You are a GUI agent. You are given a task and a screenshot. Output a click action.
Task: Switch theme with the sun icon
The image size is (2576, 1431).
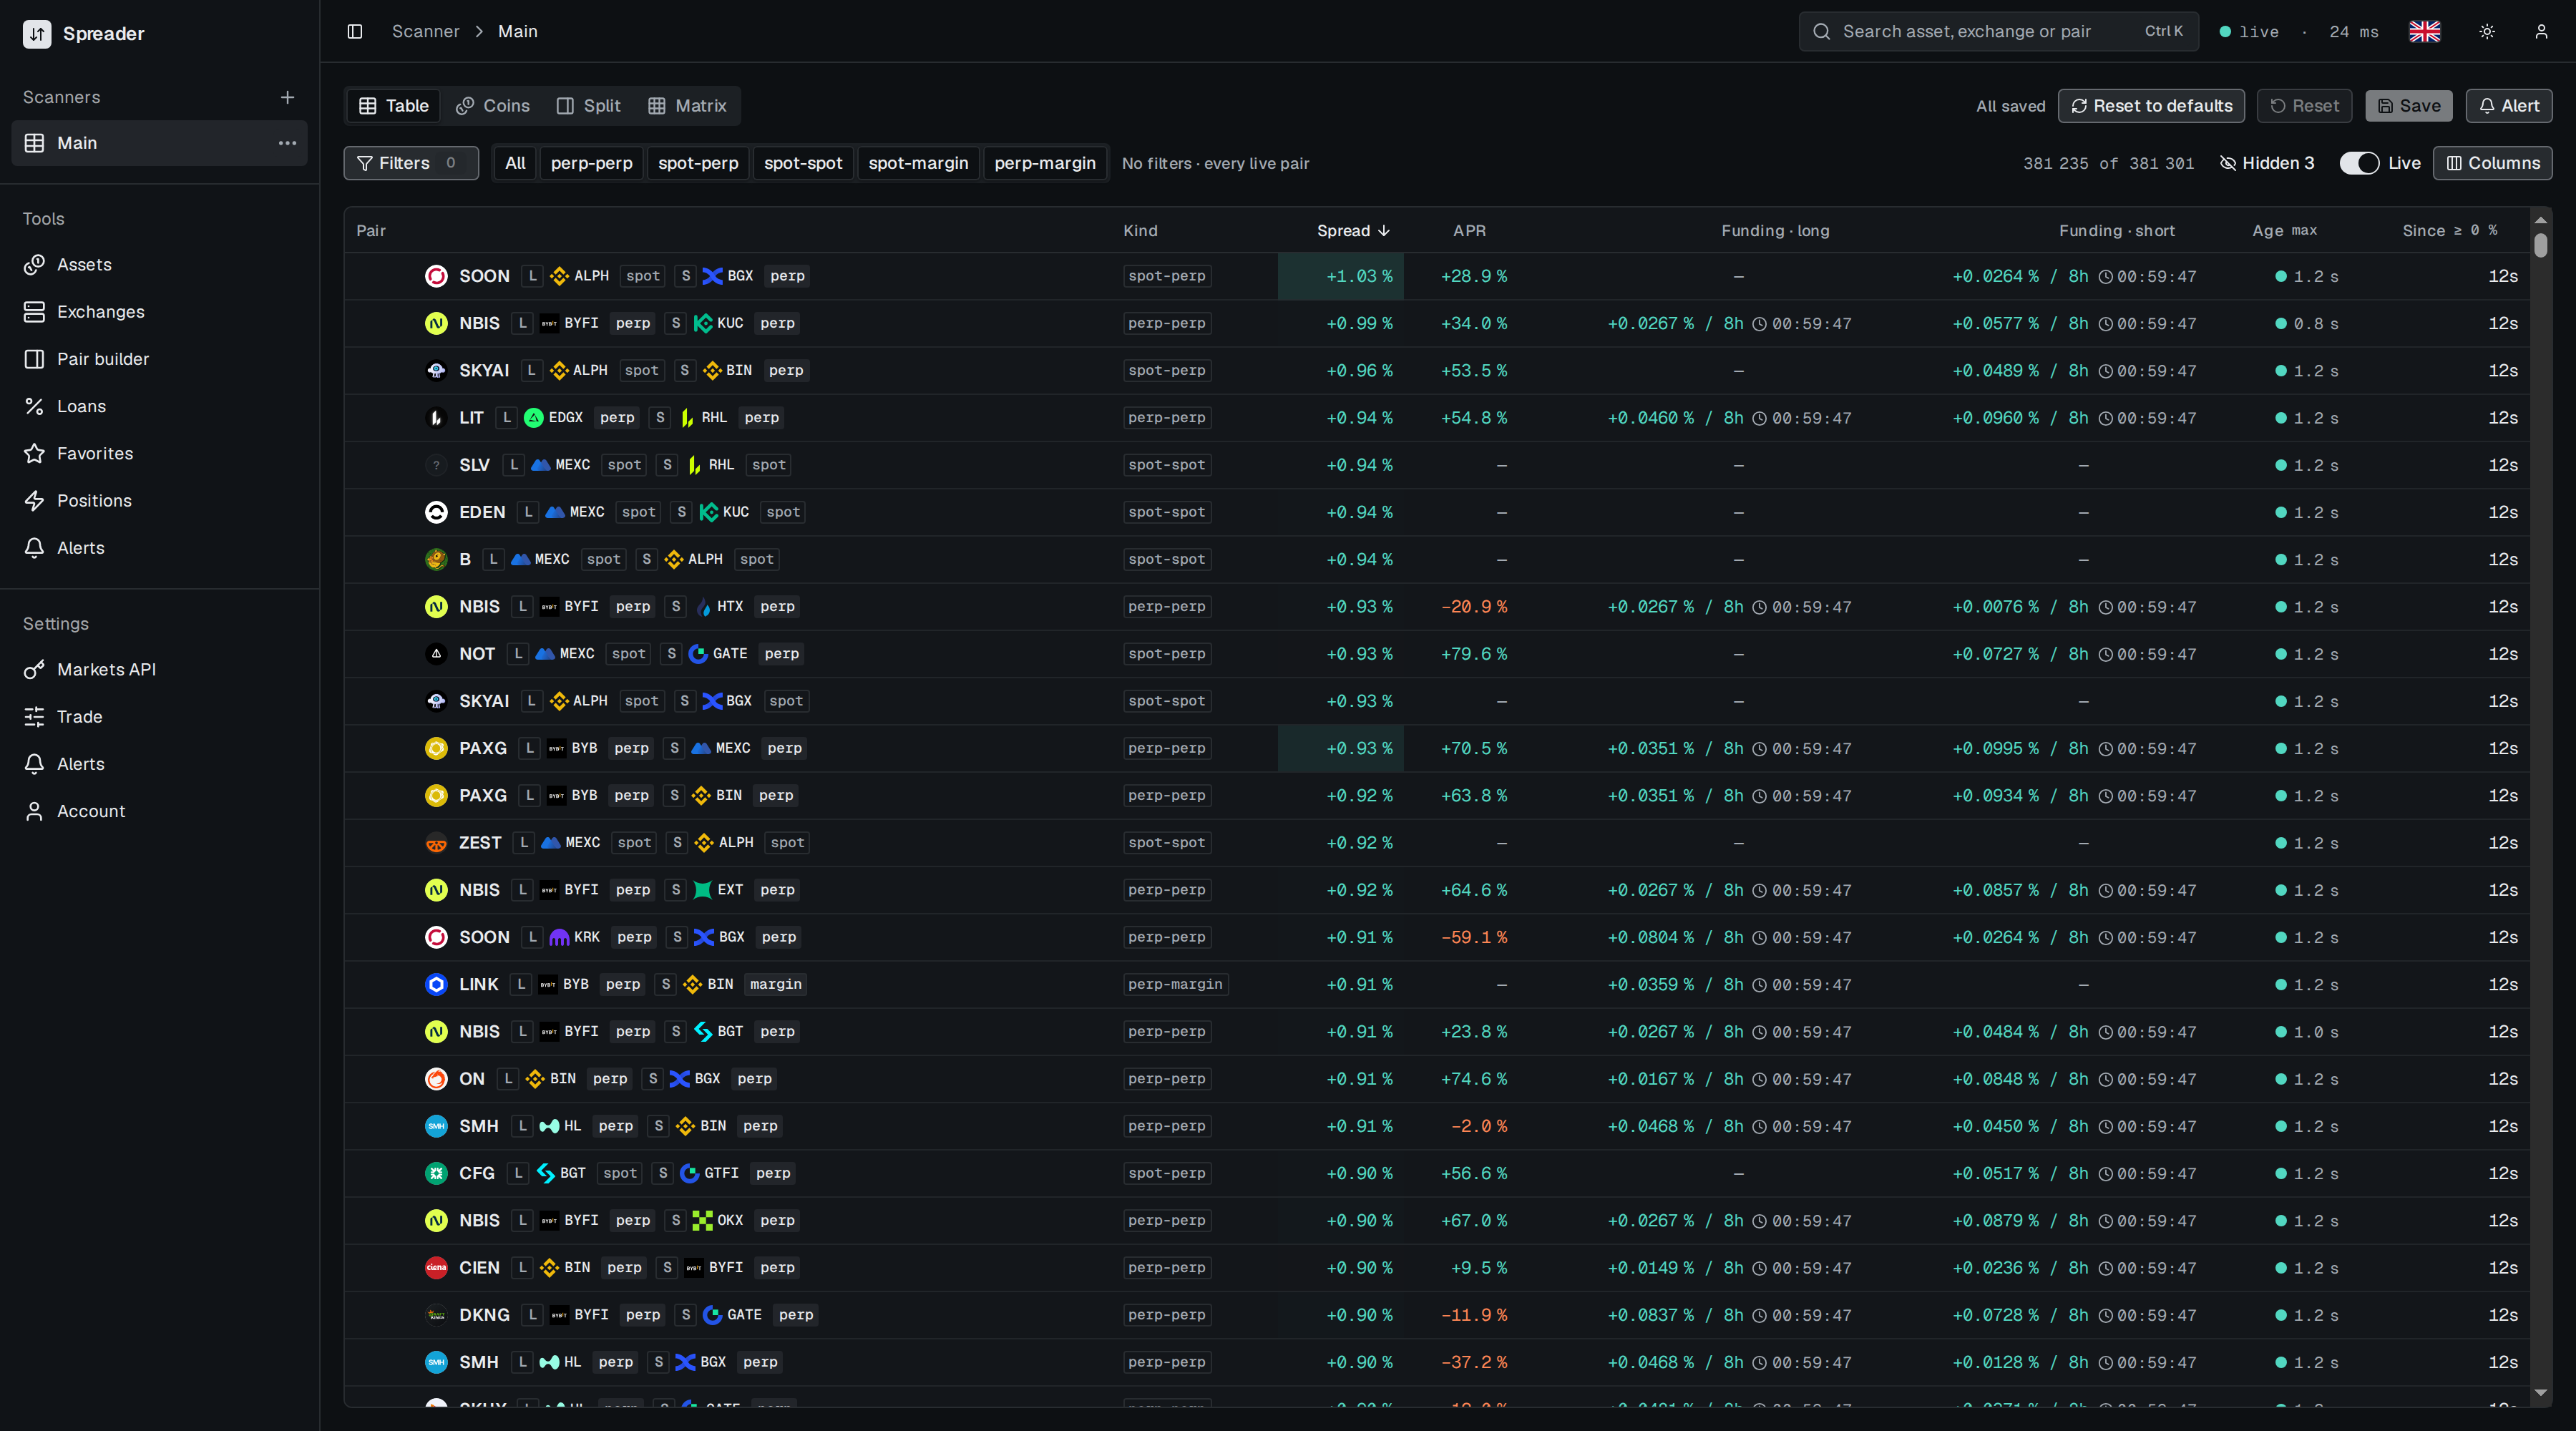coord(2487,31)
